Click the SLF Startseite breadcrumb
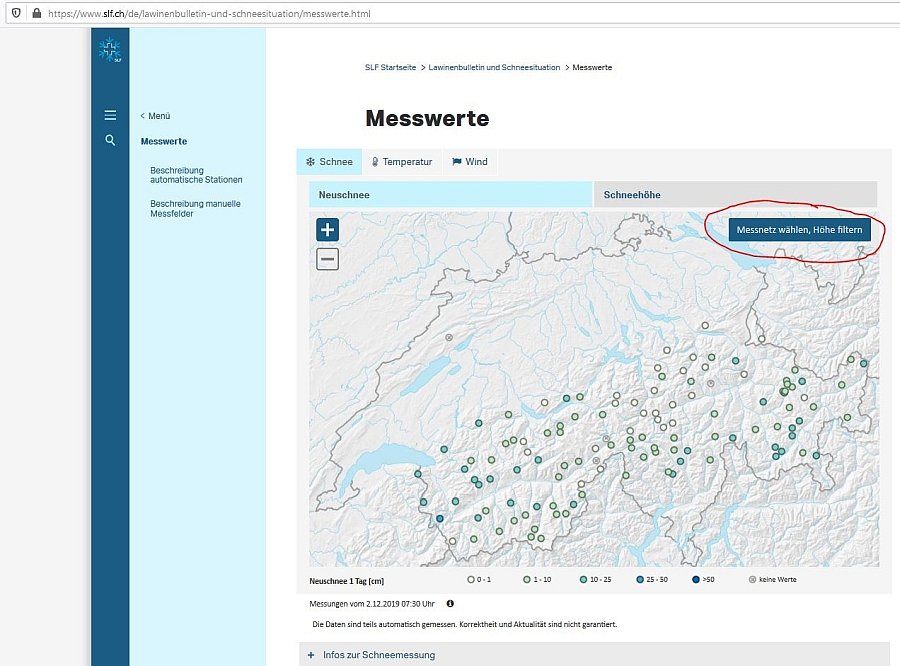Screen dimensions: 900x666 [x=390, y=67]
